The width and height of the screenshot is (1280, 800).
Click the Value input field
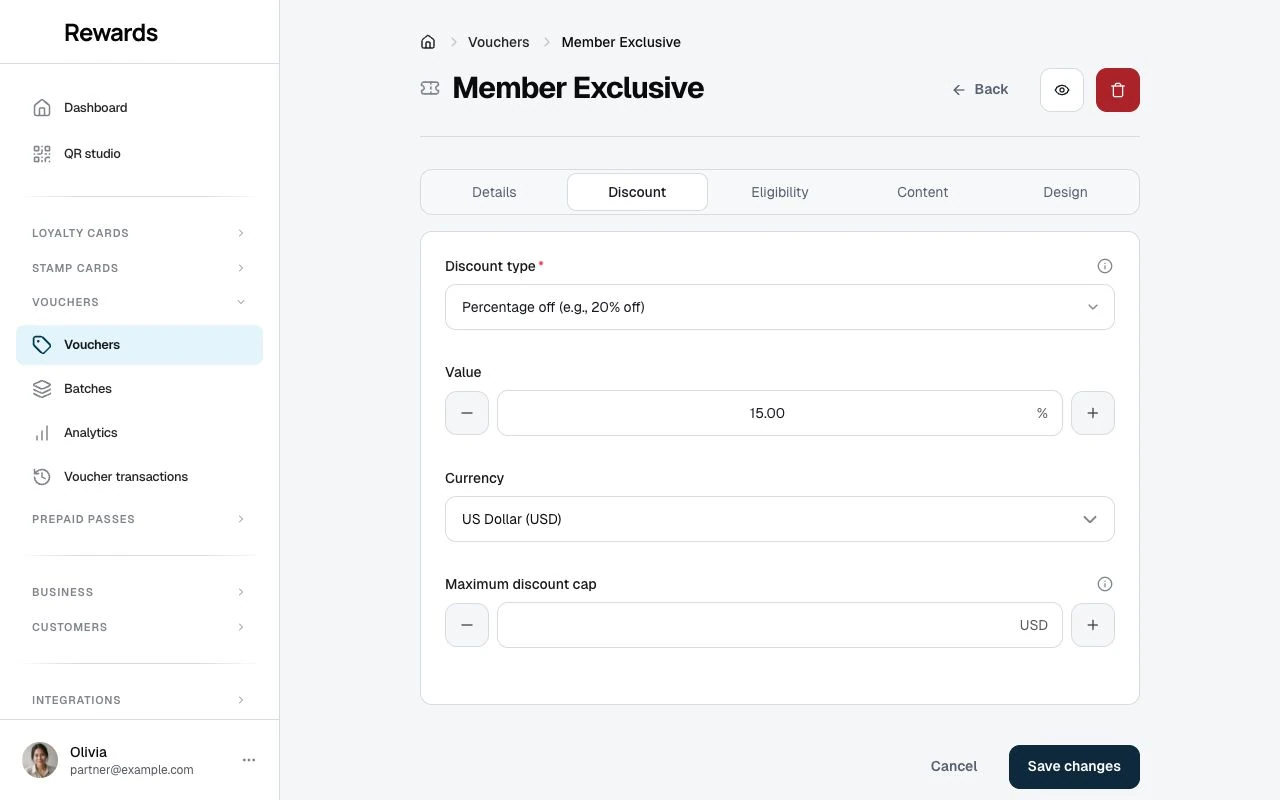coord(780,413)
